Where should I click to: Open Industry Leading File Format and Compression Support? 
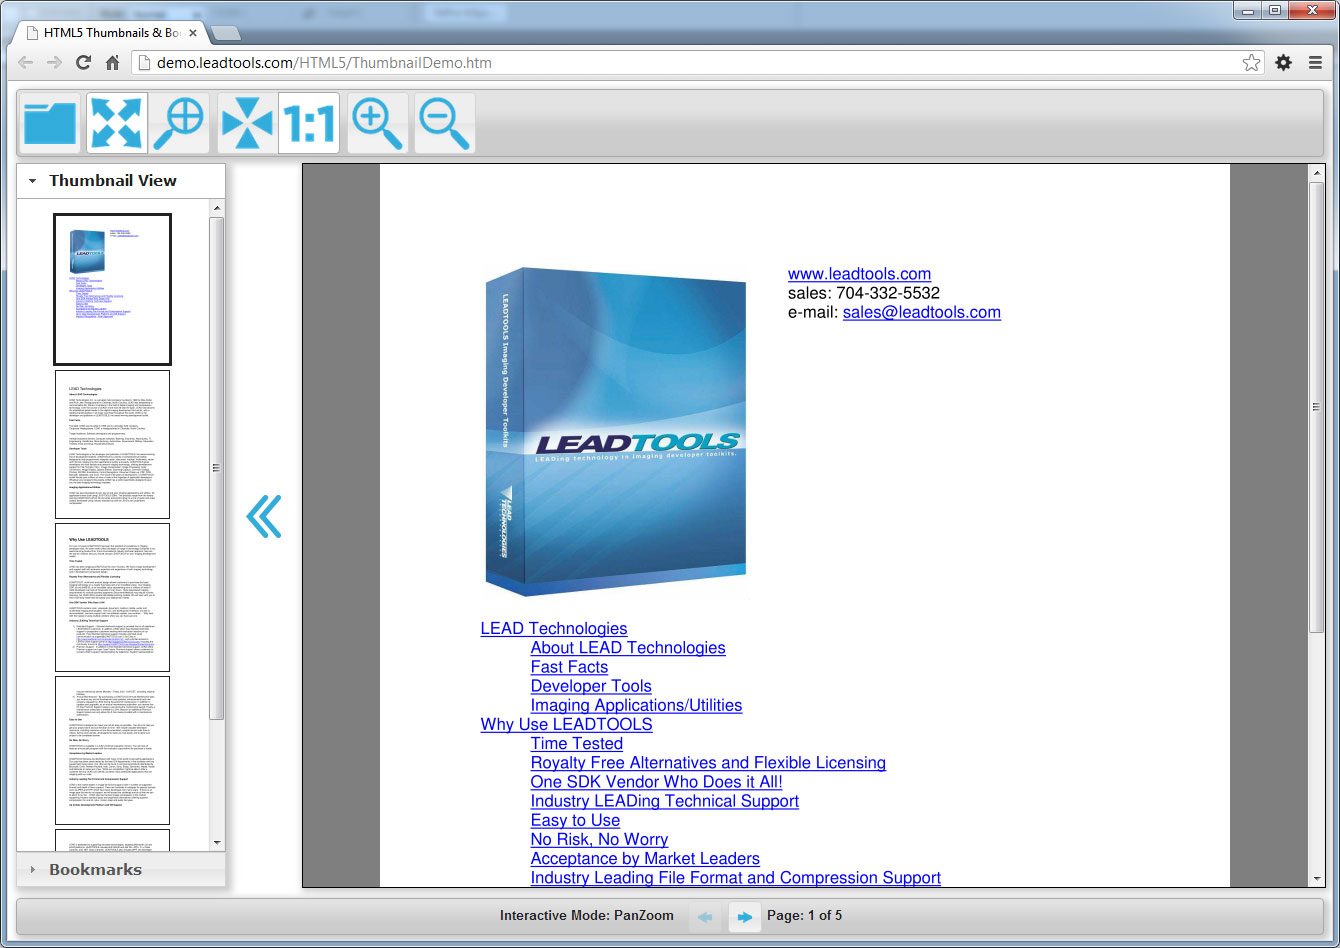coord(736,878)
